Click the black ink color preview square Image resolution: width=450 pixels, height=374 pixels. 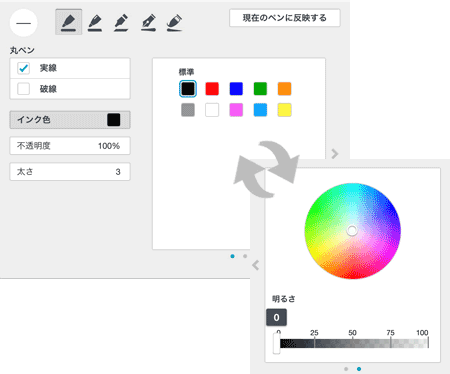point(114,120)
